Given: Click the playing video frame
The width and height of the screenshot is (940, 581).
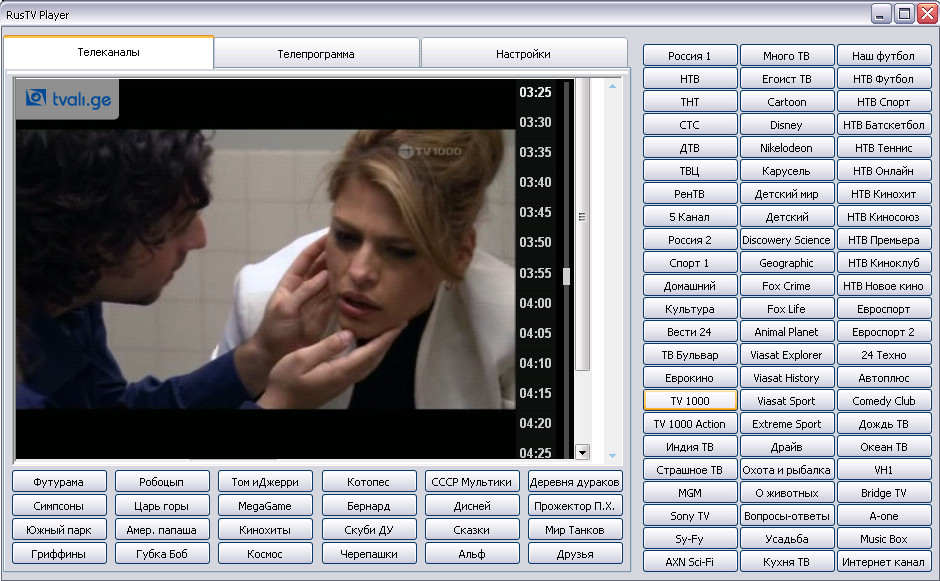Looking at the screenshot, I should click(264, 268).
